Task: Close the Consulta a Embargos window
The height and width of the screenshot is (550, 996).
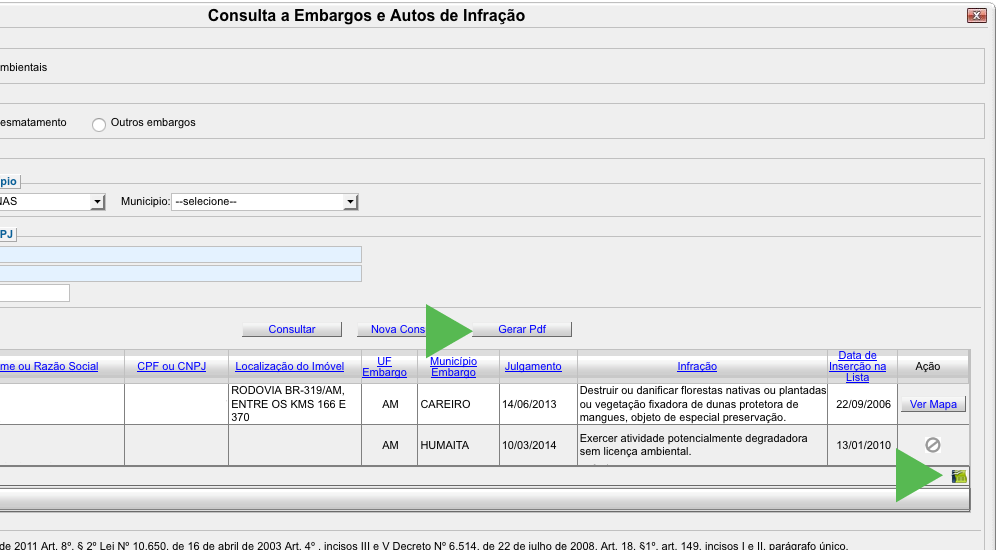Action: point(975,15)
